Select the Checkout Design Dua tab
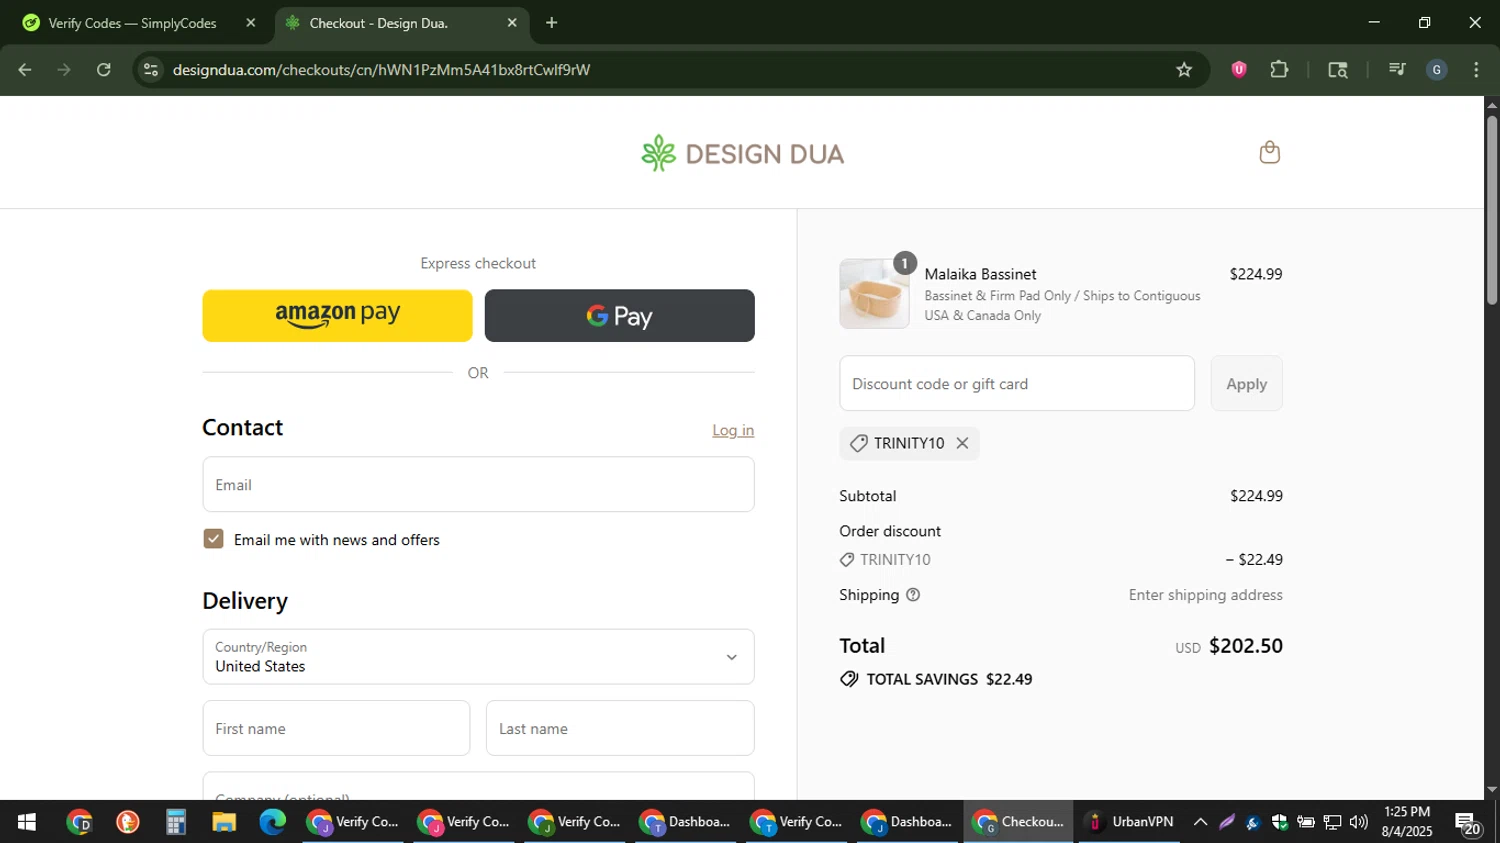This screenshot has width=1500, height=843. pyautogui.click(x=400, y=22)
